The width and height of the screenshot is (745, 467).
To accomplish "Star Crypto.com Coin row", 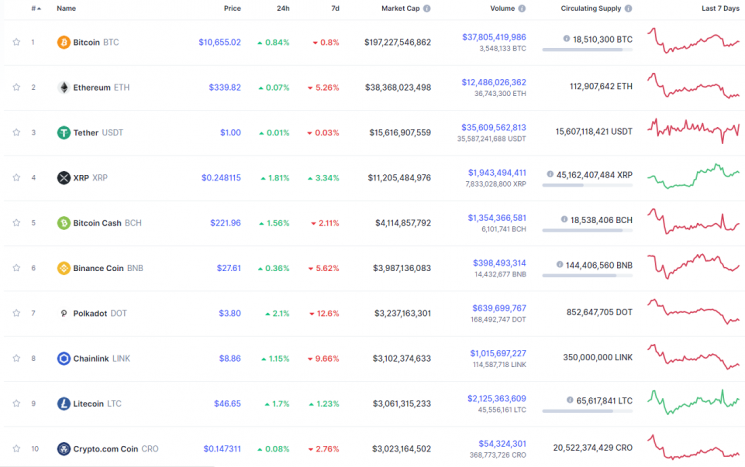I will click(16, 448).
